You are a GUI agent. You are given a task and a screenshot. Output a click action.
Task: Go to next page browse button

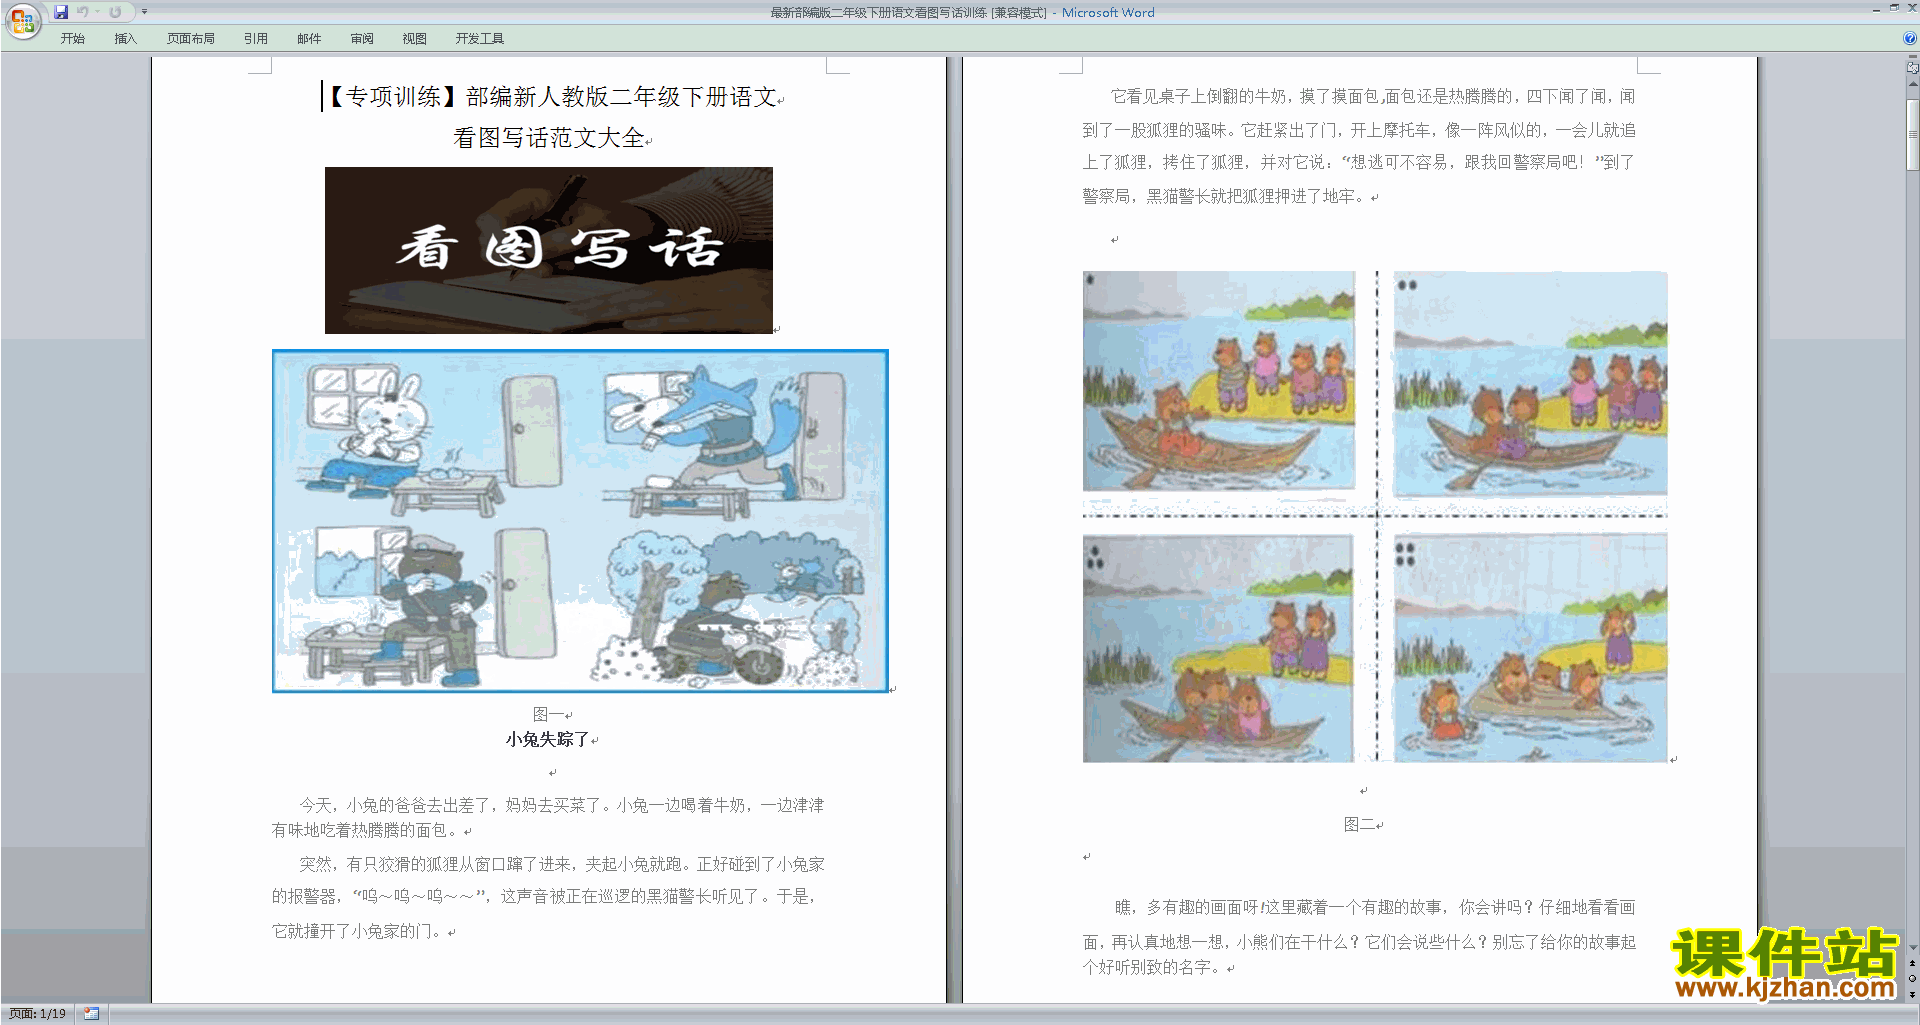(1913, 994)
